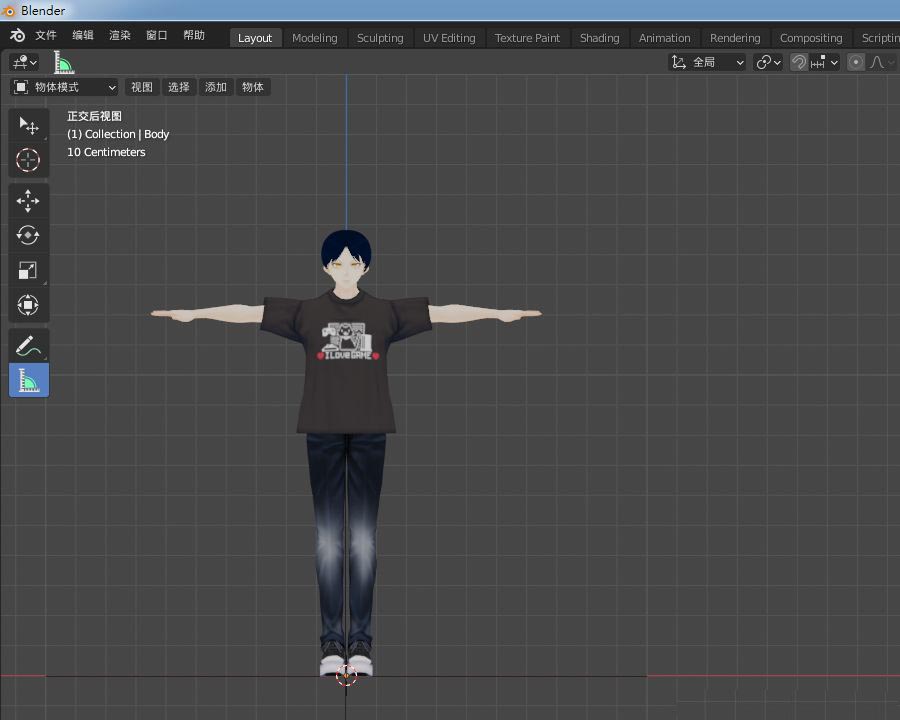Click the text "(1) Collection | Body"
This screenshot has height=720, width=900.
coord(118,134)
